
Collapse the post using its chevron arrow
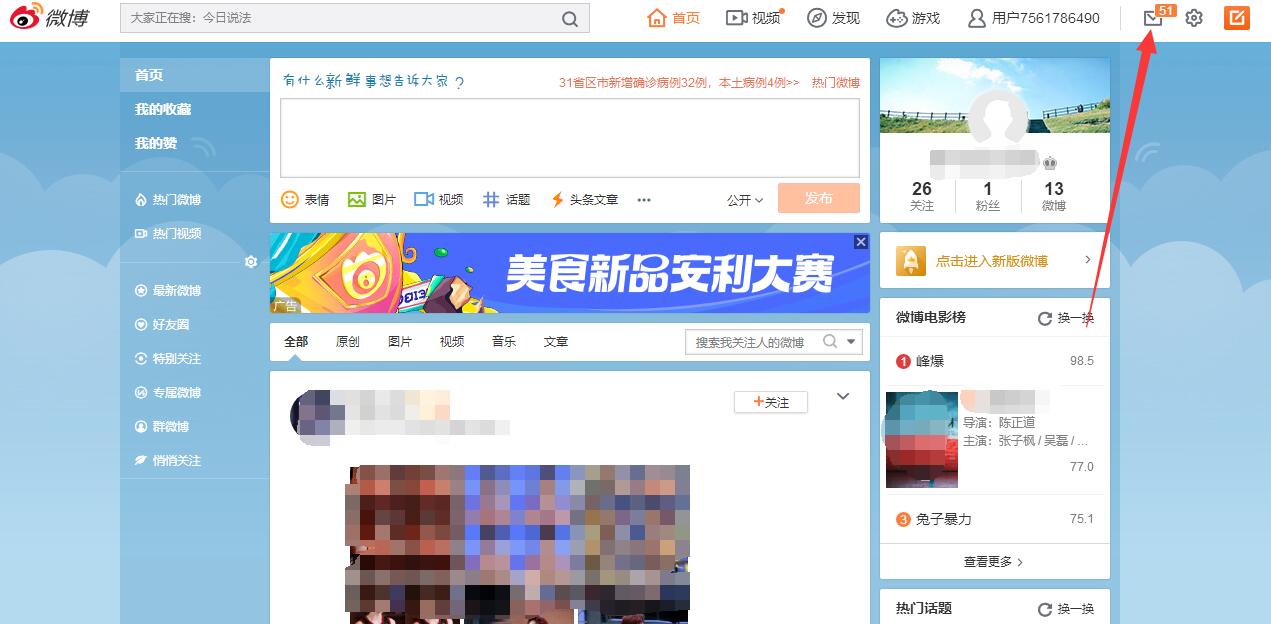[x=843, y=396]
